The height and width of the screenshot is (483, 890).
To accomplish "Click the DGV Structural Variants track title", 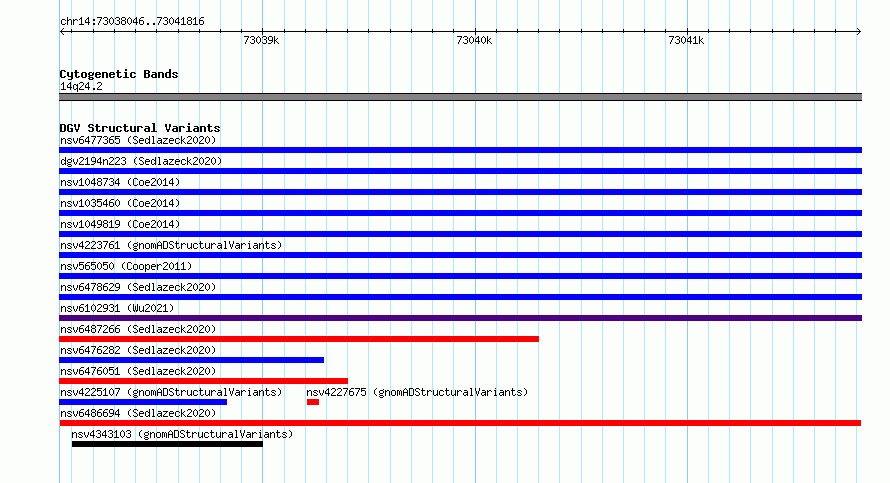I will (x=140, y=128).
